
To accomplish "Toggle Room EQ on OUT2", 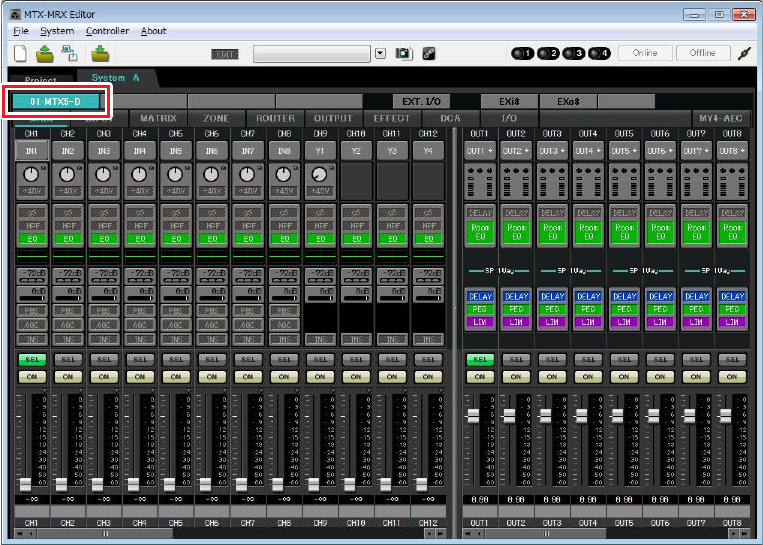I will 516,232.
